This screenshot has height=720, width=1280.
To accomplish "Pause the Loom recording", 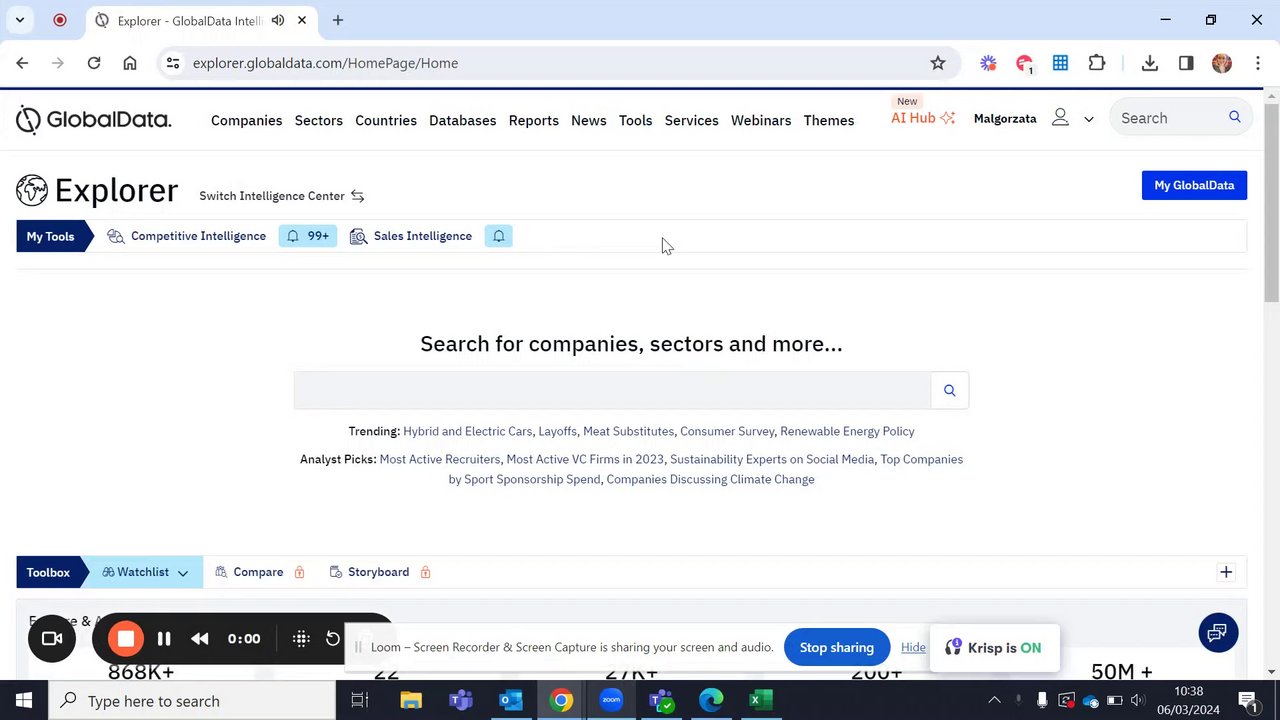I will (x=164, y=639).
